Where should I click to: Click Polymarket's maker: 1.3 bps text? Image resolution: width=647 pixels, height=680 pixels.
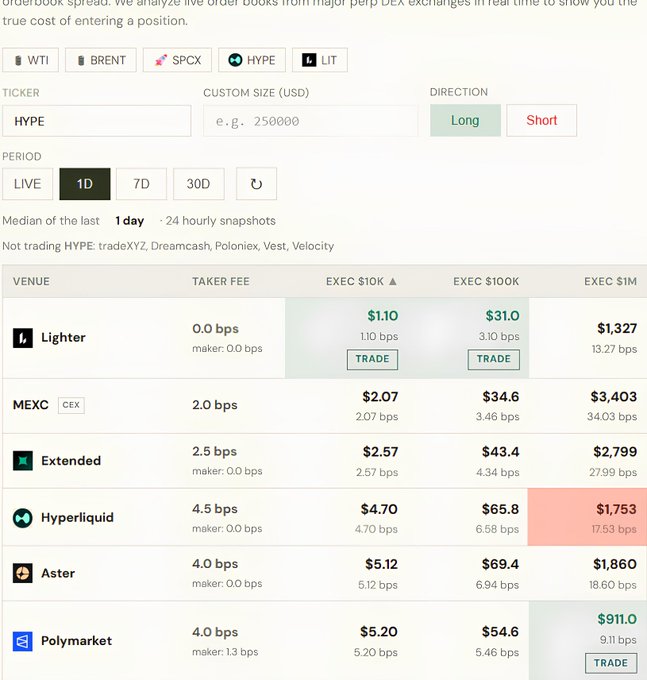point(225,652)
